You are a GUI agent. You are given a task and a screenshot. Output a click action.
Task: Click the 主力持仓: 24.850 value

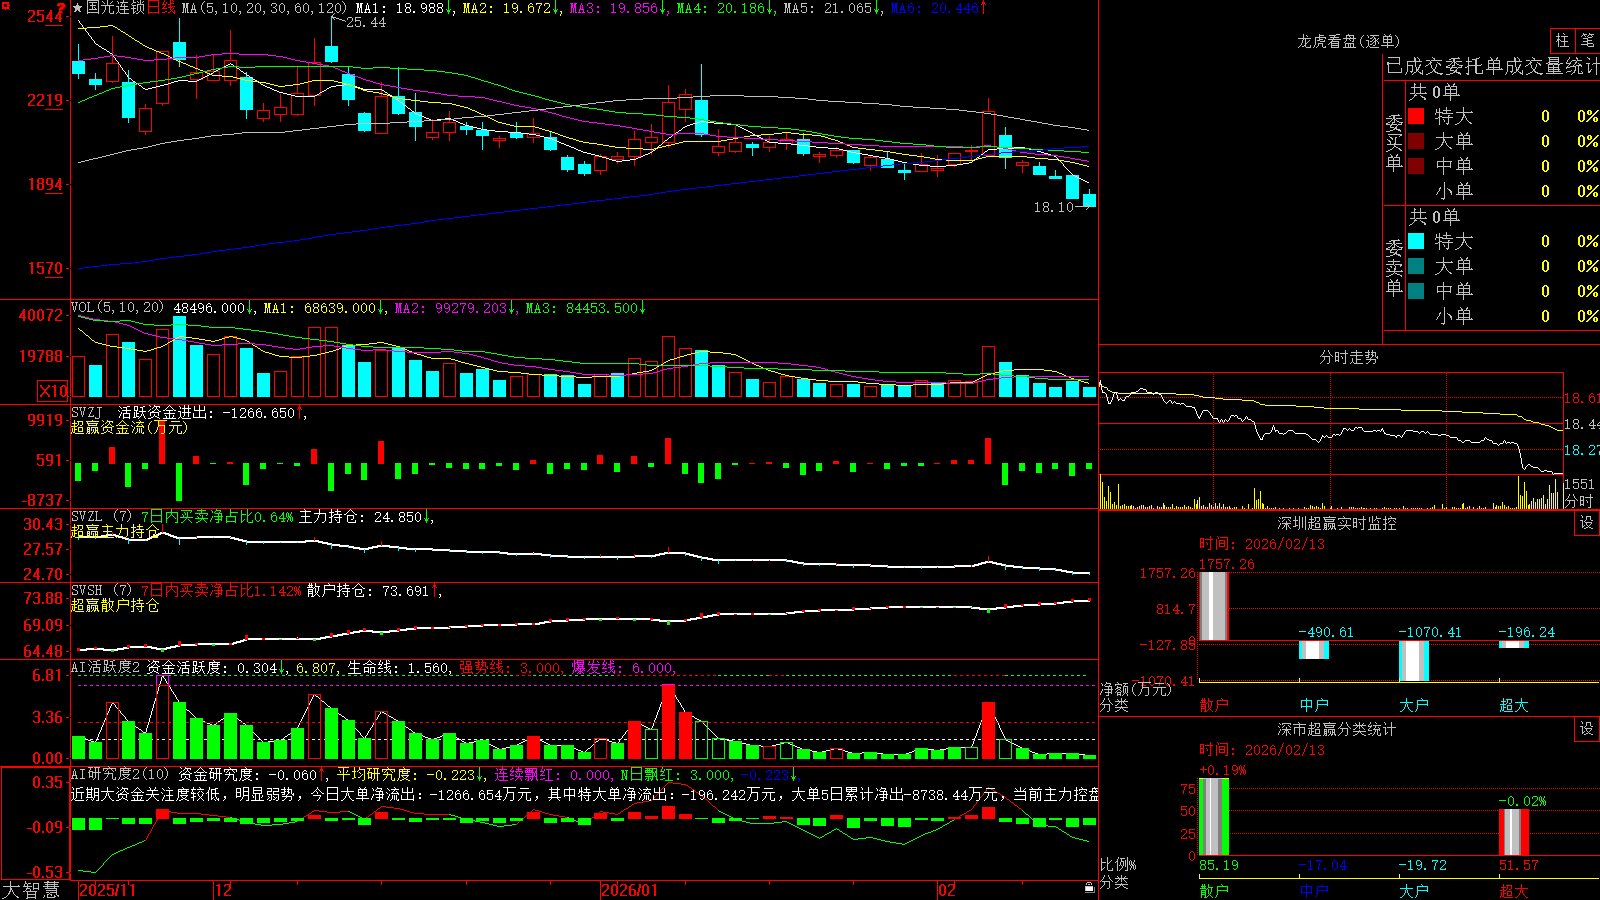coord(361,517)
